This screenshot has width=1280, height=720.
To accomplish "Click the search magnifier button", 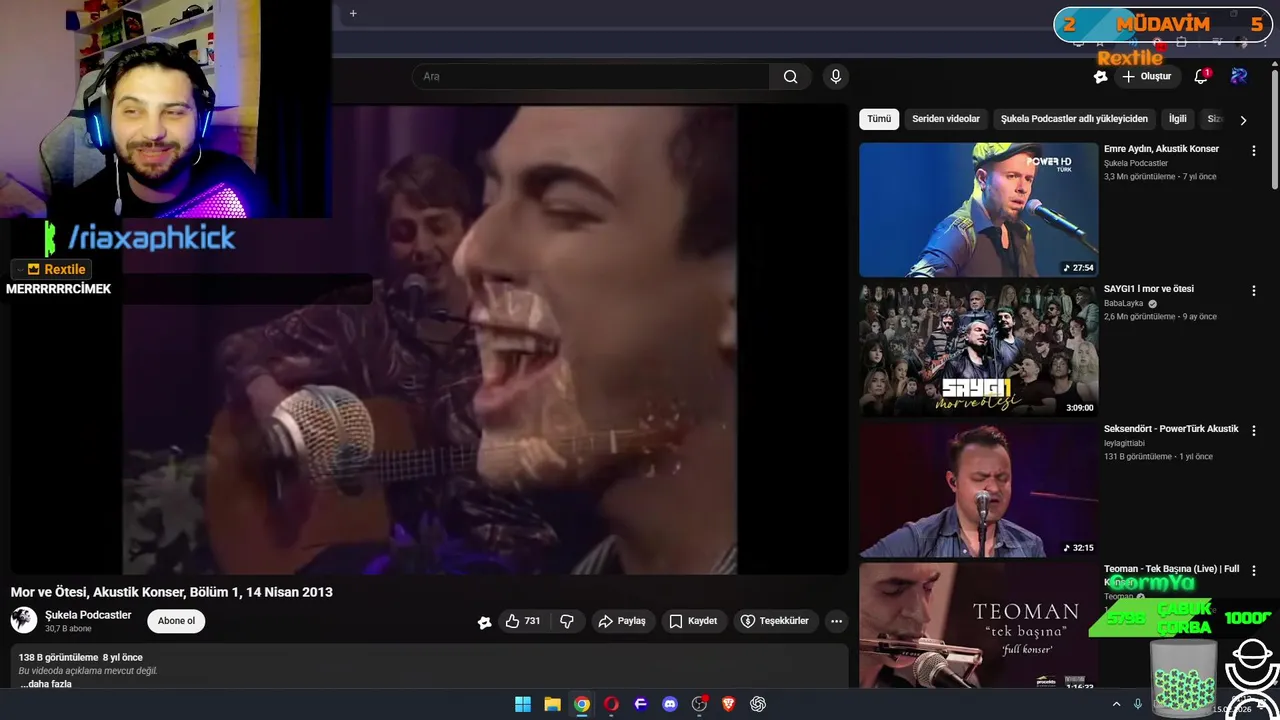I will [x=790, y=76].
